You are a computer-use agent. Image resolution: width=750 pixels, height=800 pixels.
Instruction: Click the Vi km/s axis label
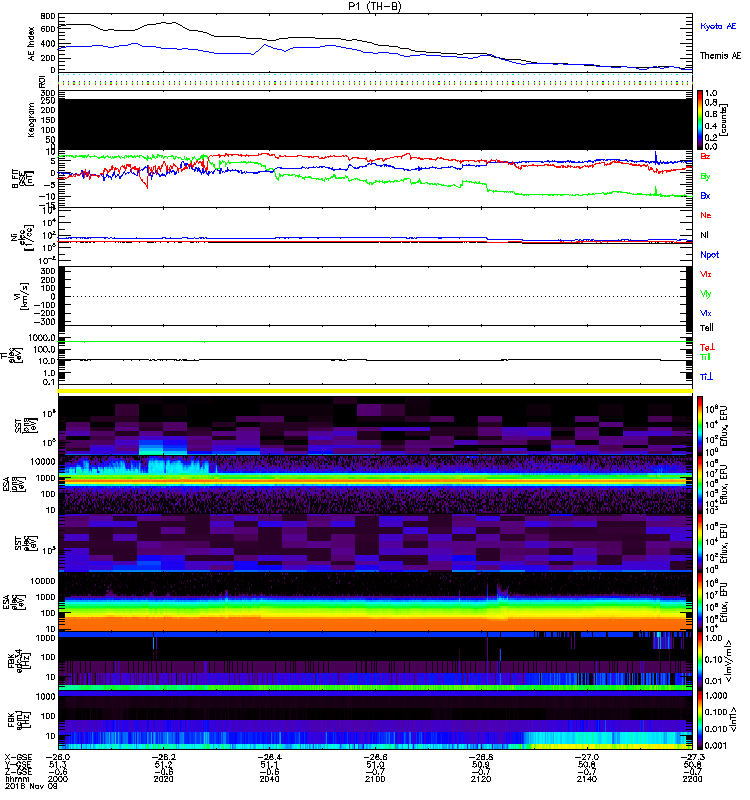tap(19, 296)
